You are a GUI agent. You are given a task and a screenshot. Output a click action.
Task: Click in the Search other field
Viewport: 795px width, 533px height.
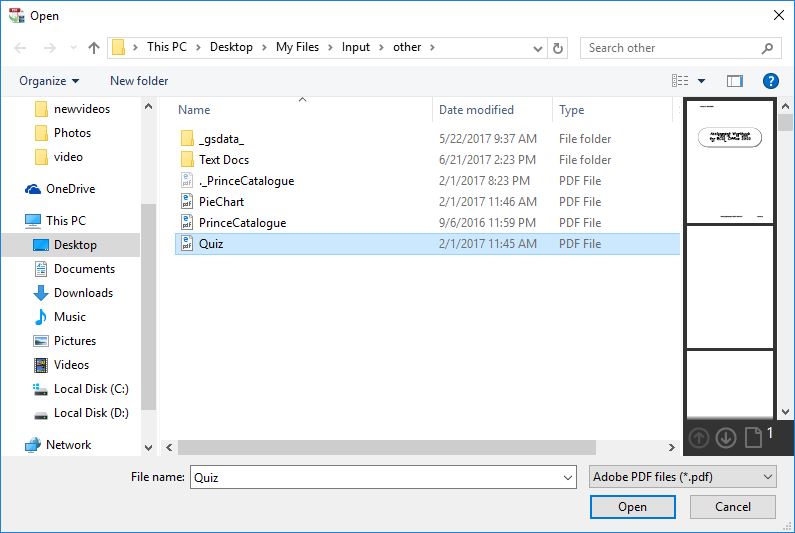coord(679,48)
